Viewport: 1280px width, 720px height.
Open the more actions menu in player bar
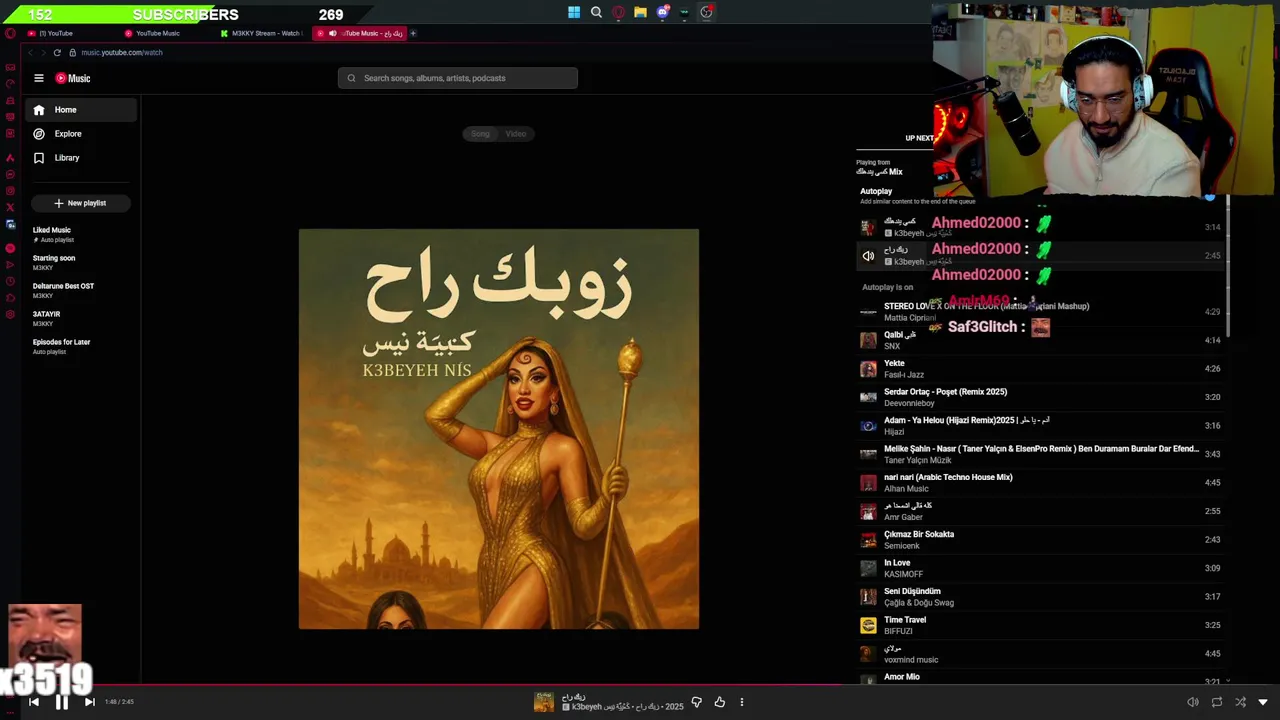tap(742, 702)
